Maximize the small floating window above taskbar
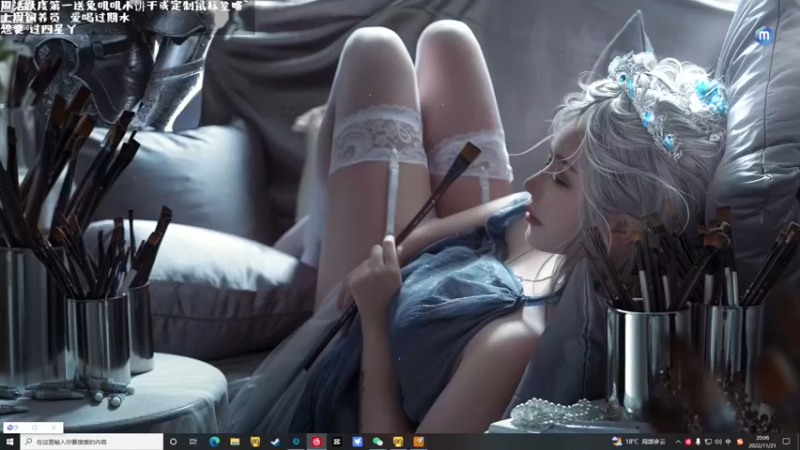 (x=35, y=427)
